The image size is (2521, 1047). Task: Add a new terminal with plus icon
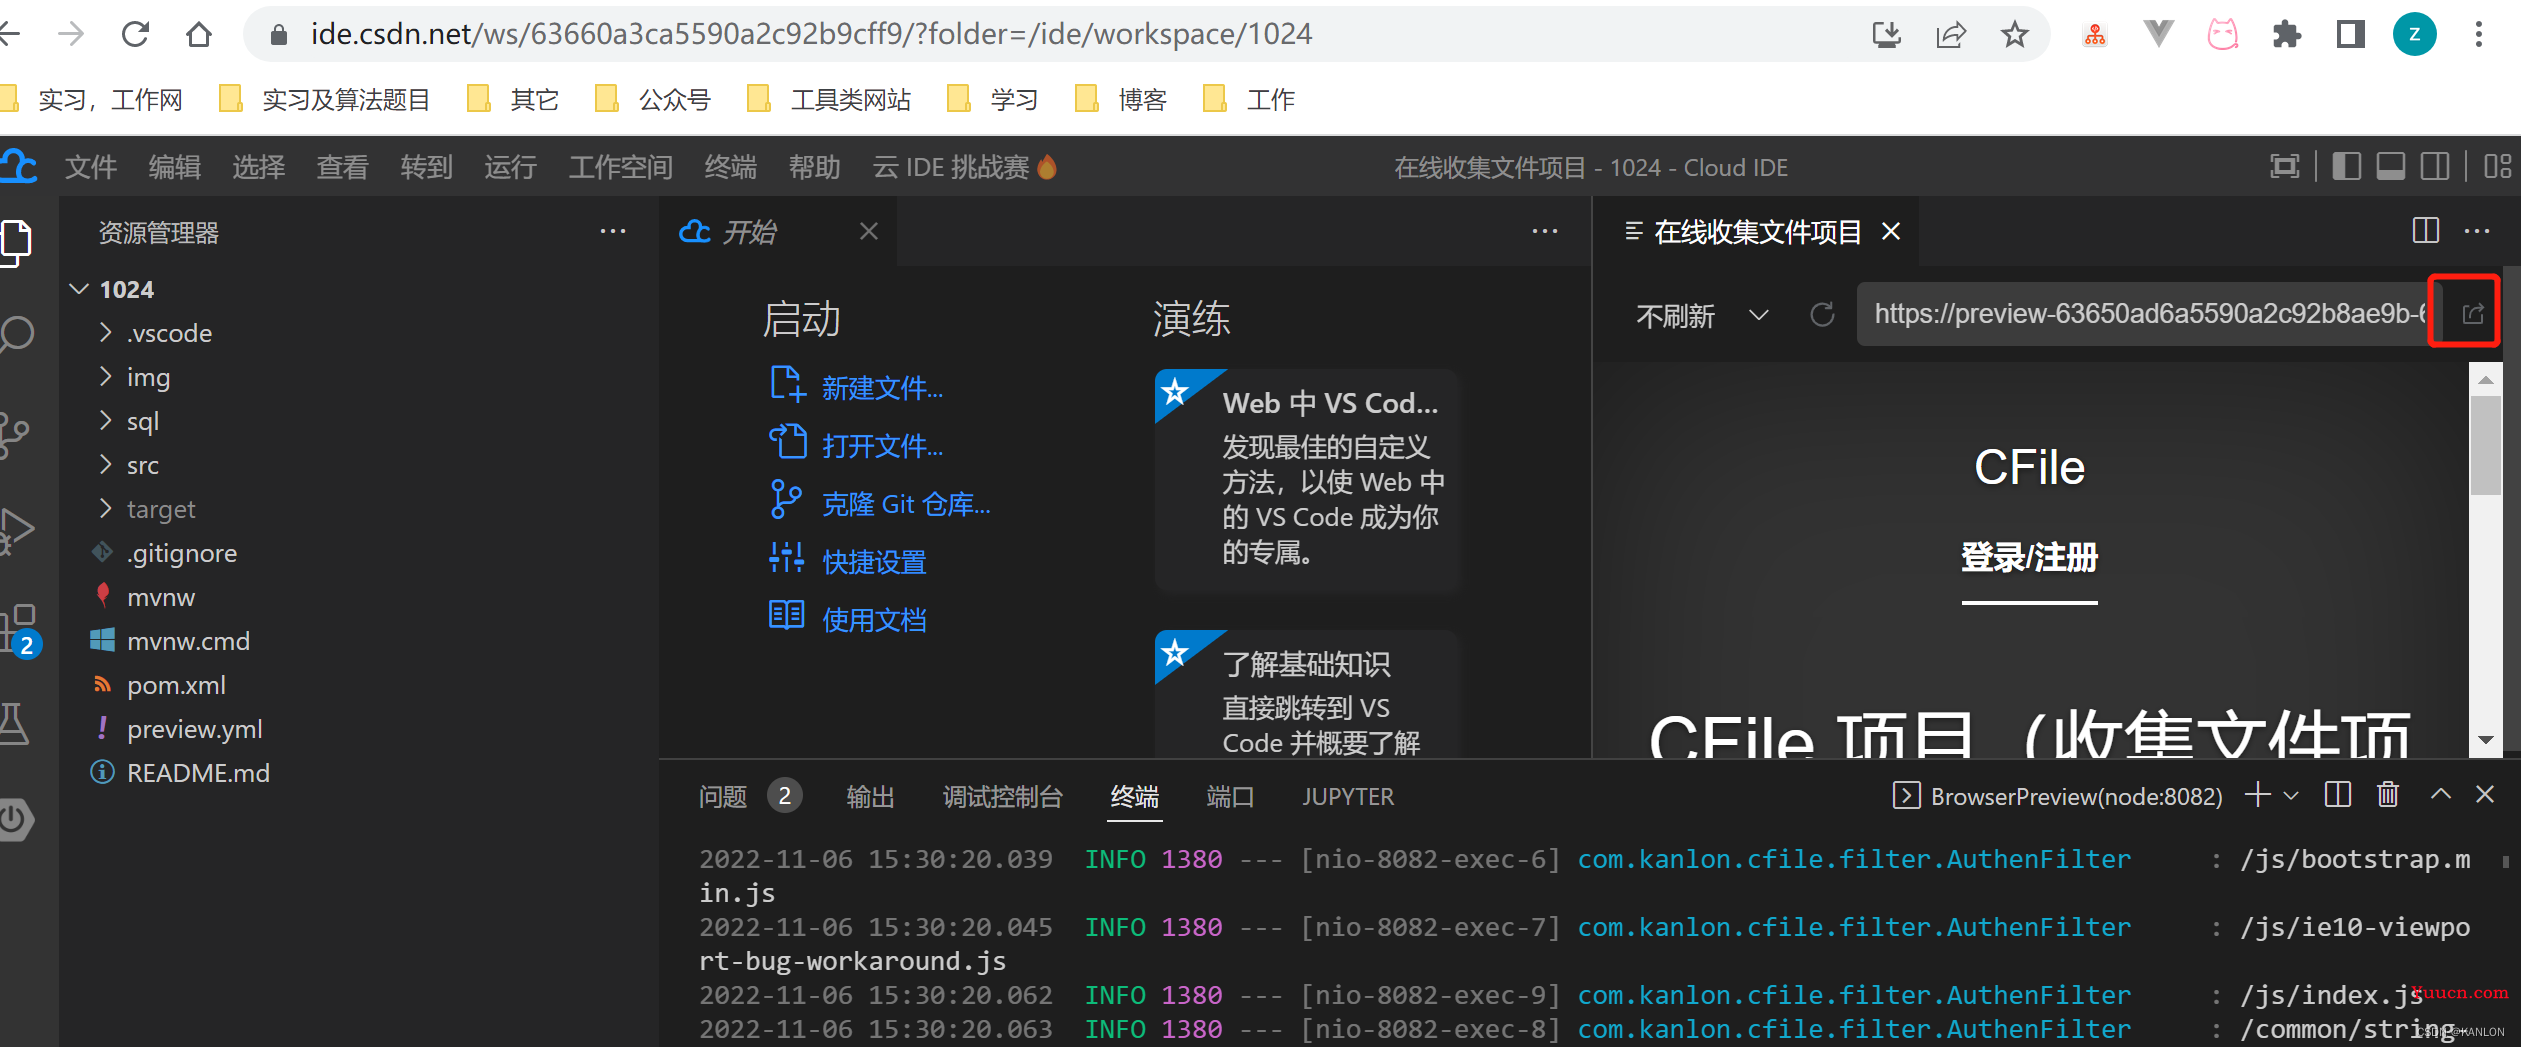[x=2257, y=795]
